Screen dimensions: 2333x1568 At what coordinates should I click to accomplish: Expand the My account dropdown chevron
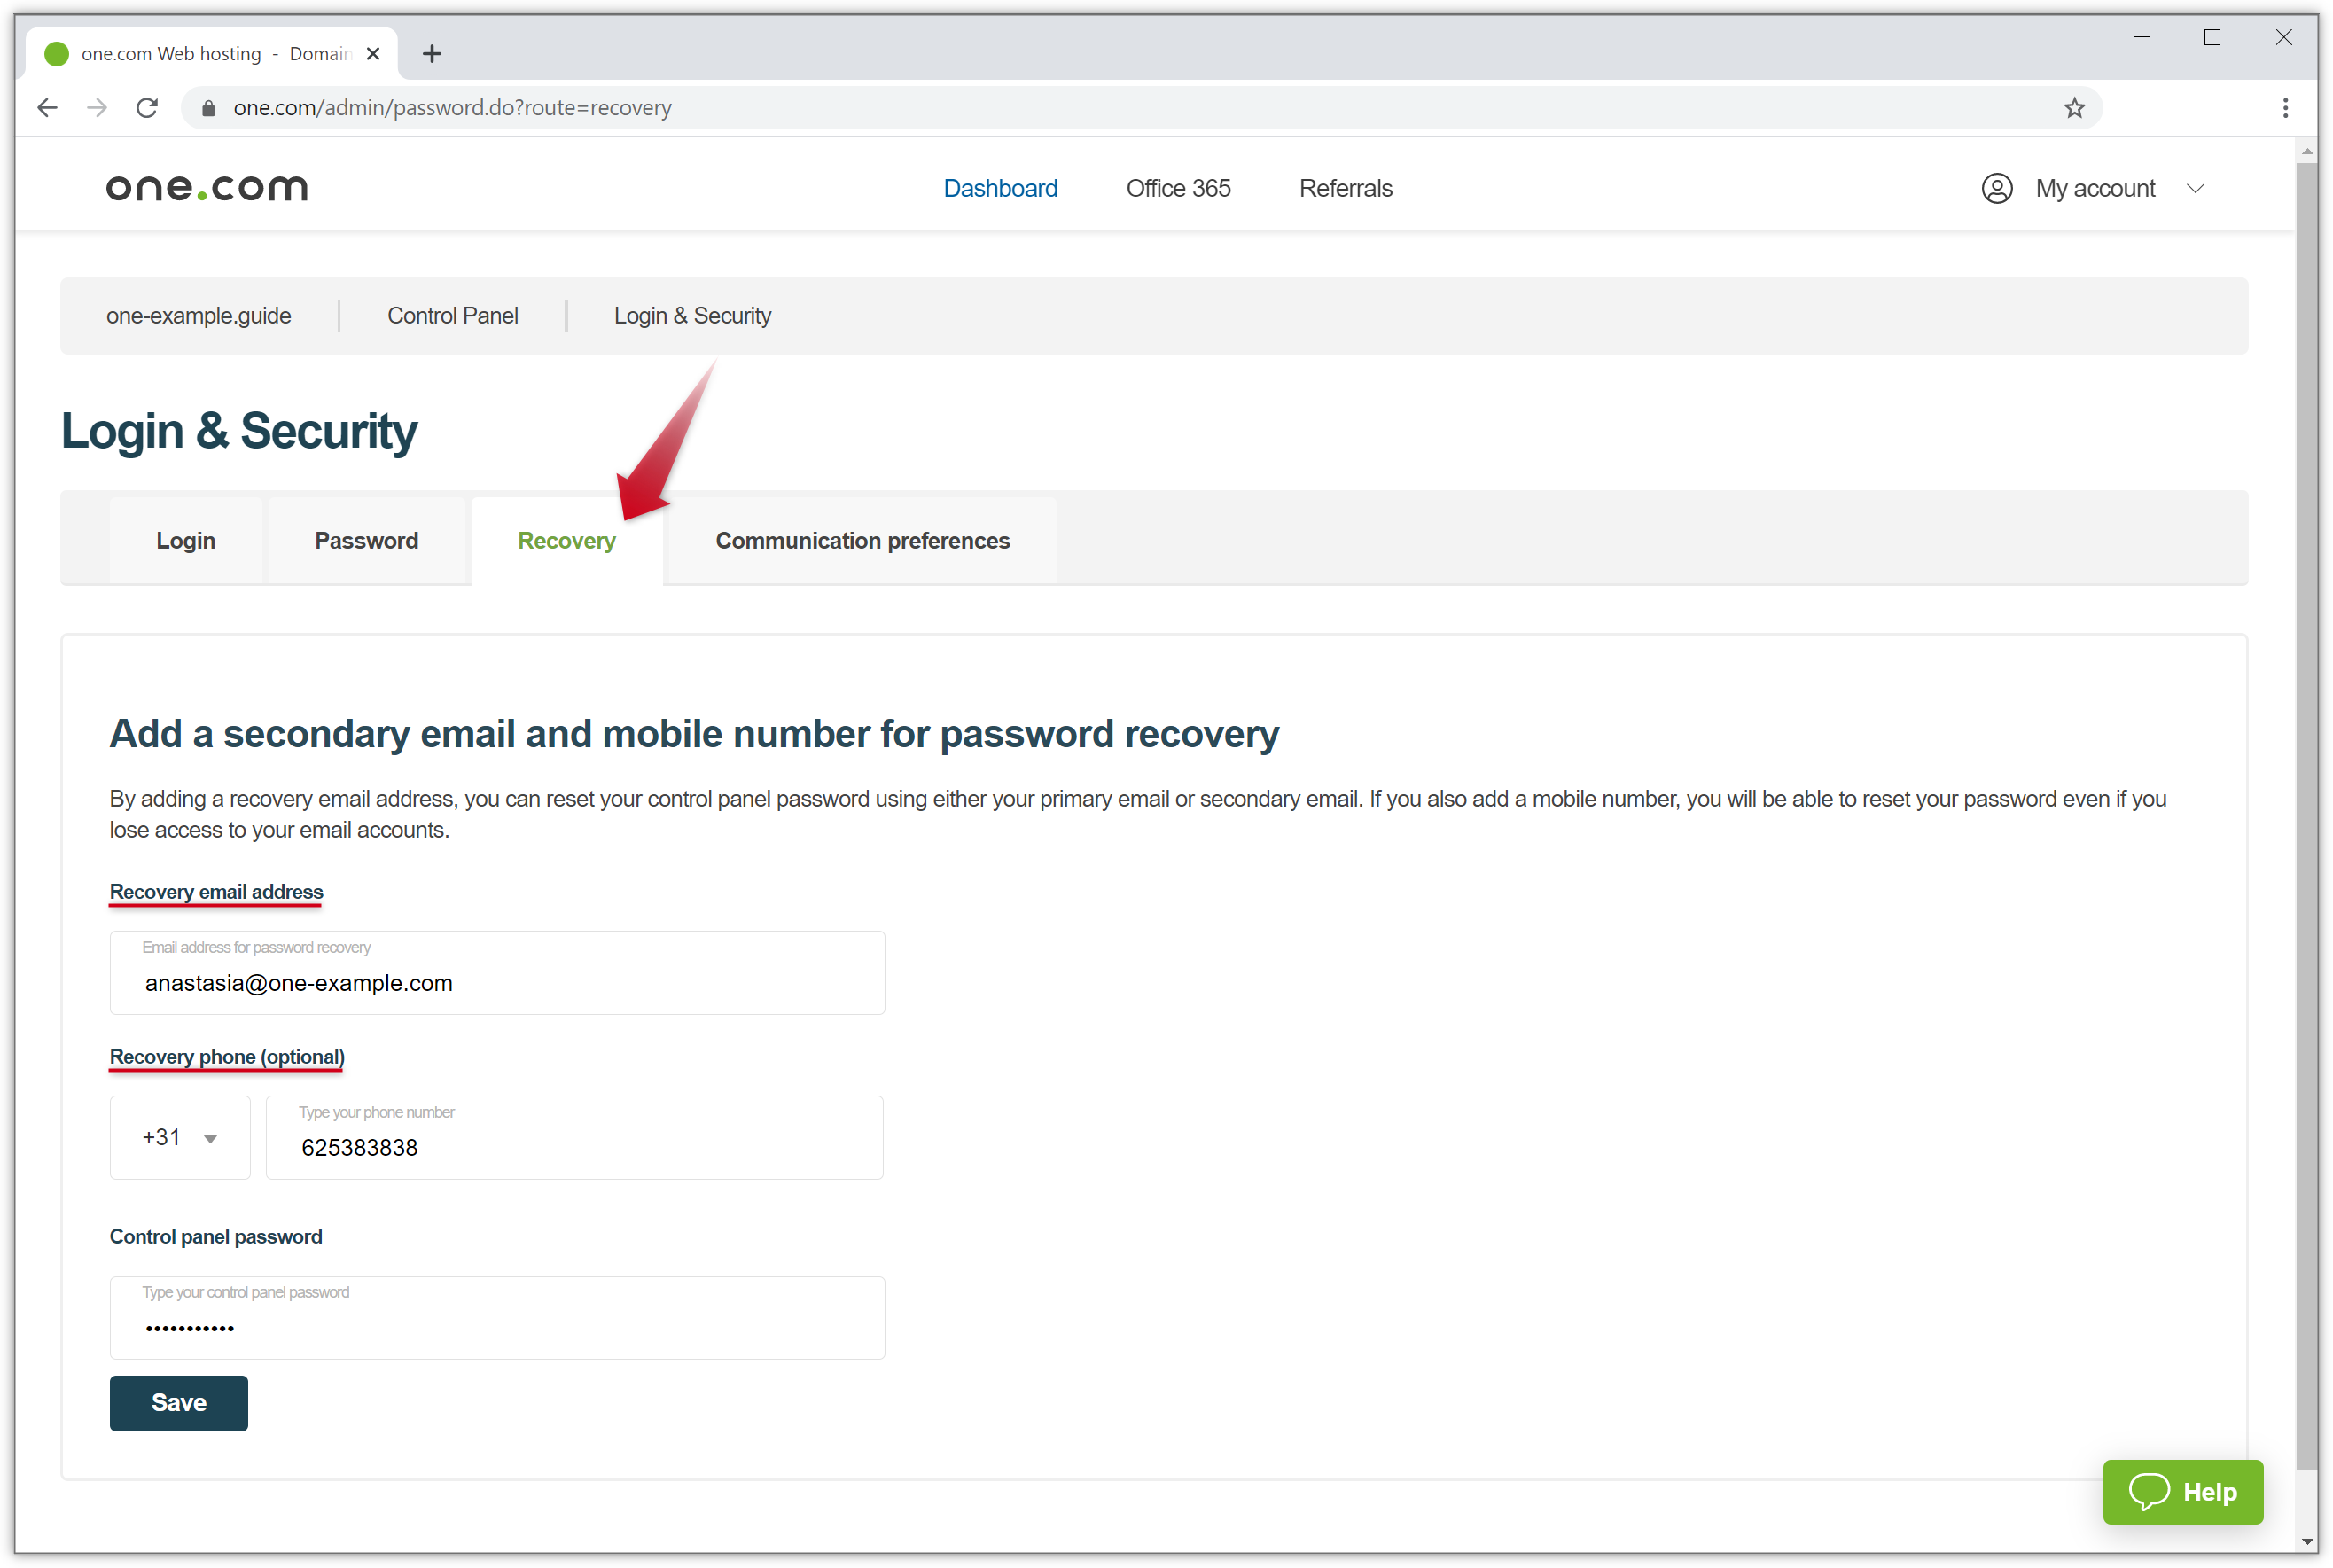[2195, 188]
